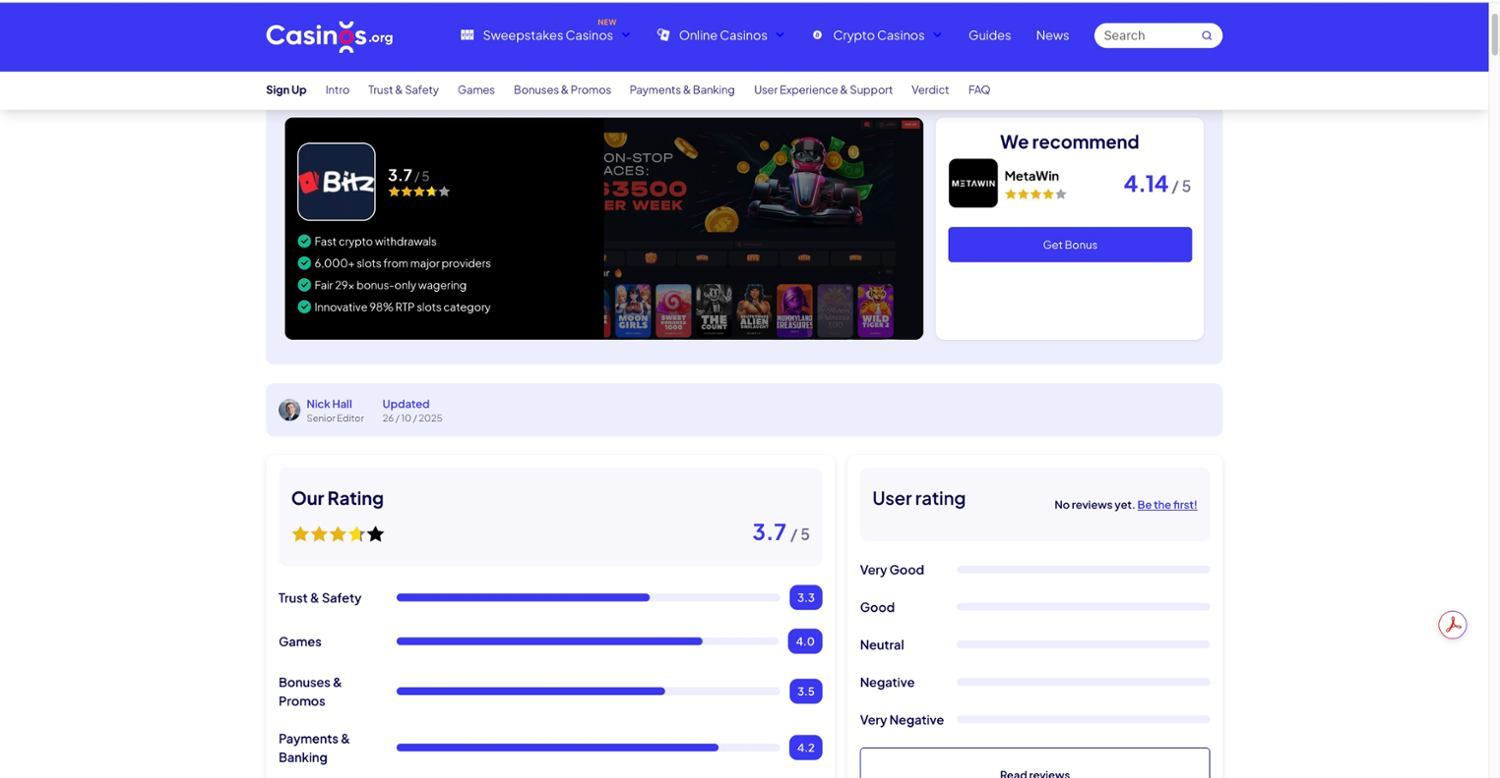Click the Crypto Casinos coin icon
This screenshot has width=1500, height=778.
point(817,35)
